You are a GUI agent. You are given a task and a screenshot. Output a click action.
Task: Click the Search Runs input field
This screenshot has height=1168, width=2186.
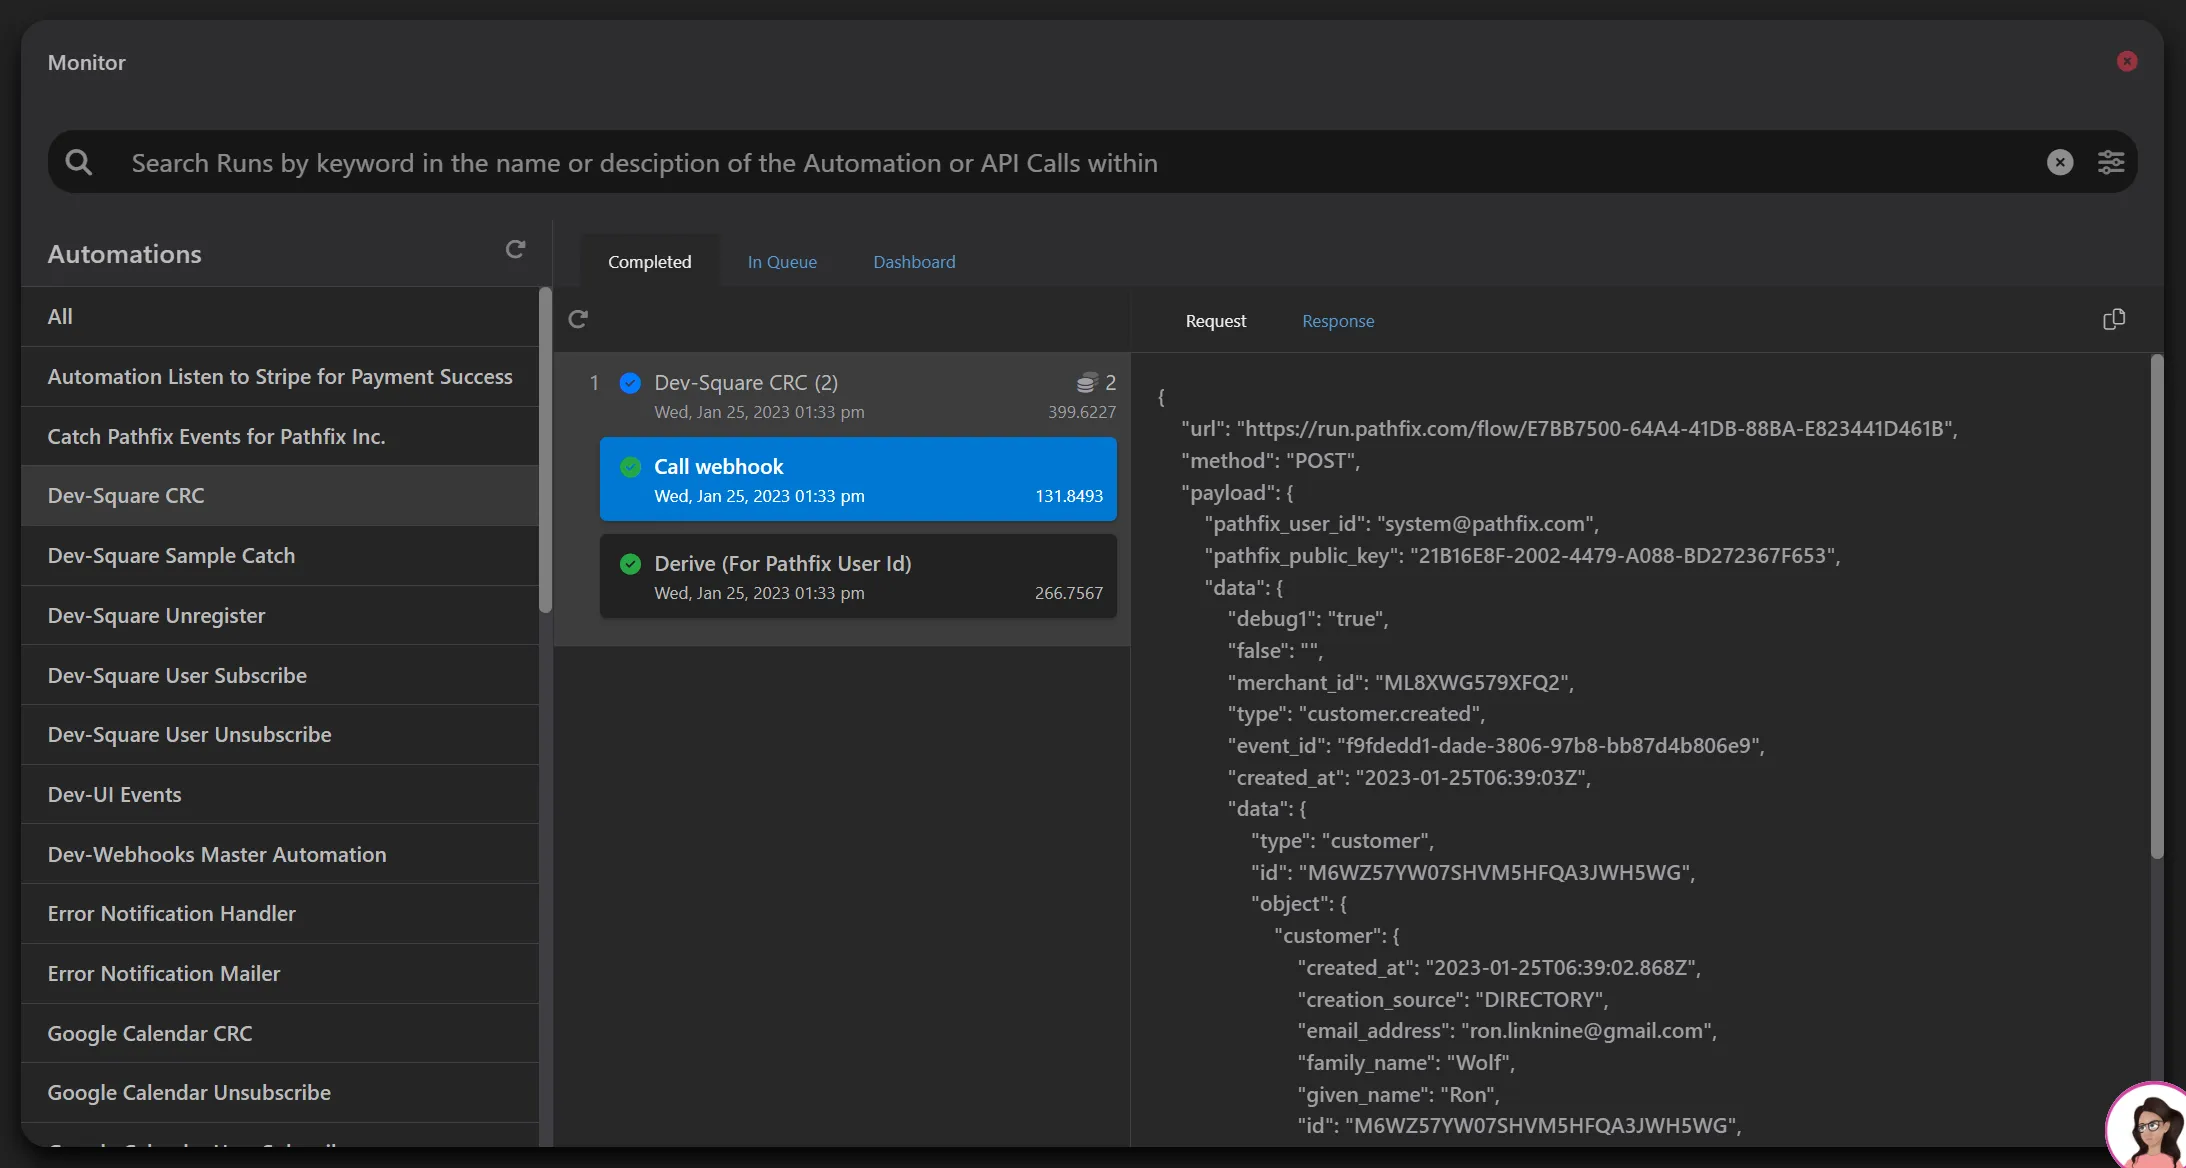click(1080, 162)
